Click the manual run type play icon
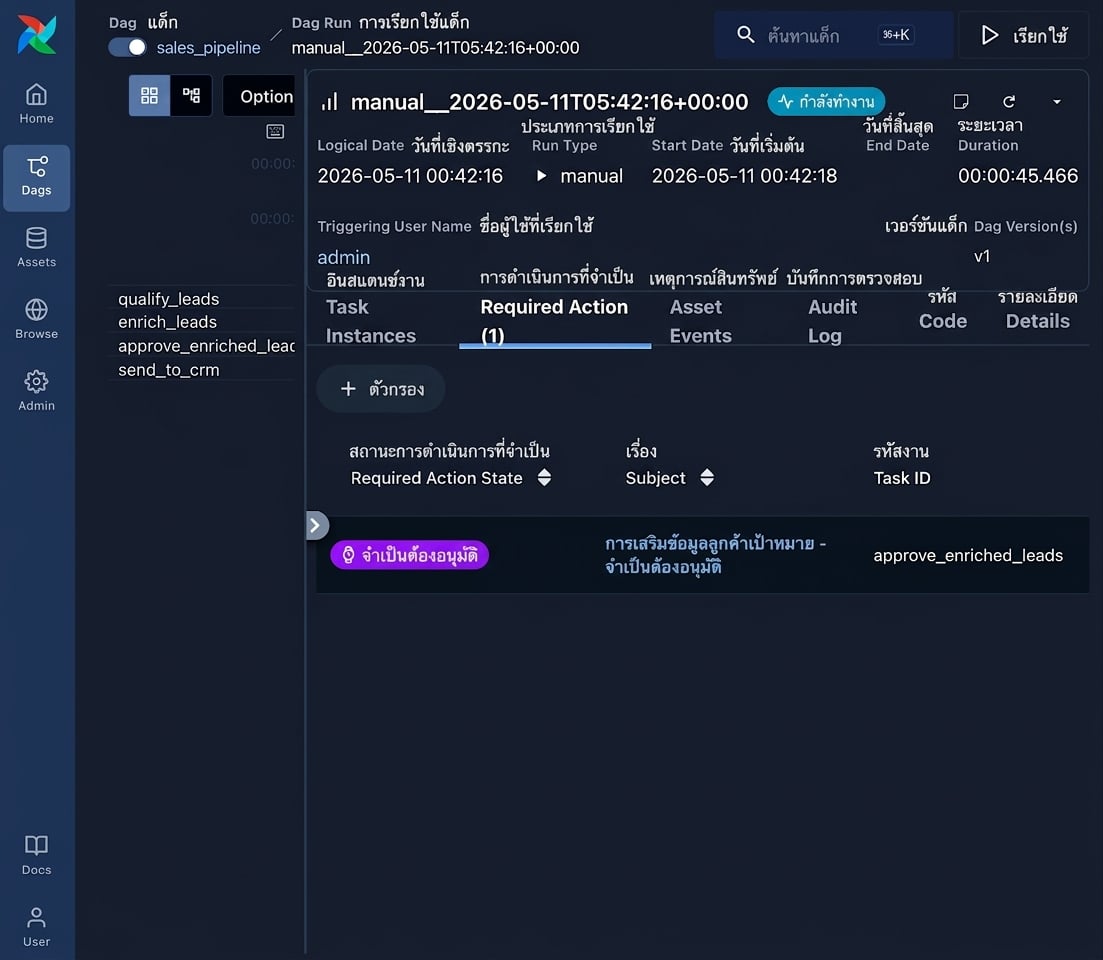 (x=541, y=176)
